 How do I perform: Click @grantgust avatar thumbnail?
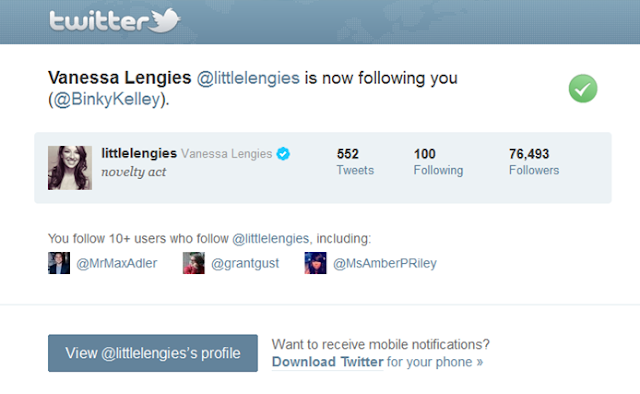193,263
